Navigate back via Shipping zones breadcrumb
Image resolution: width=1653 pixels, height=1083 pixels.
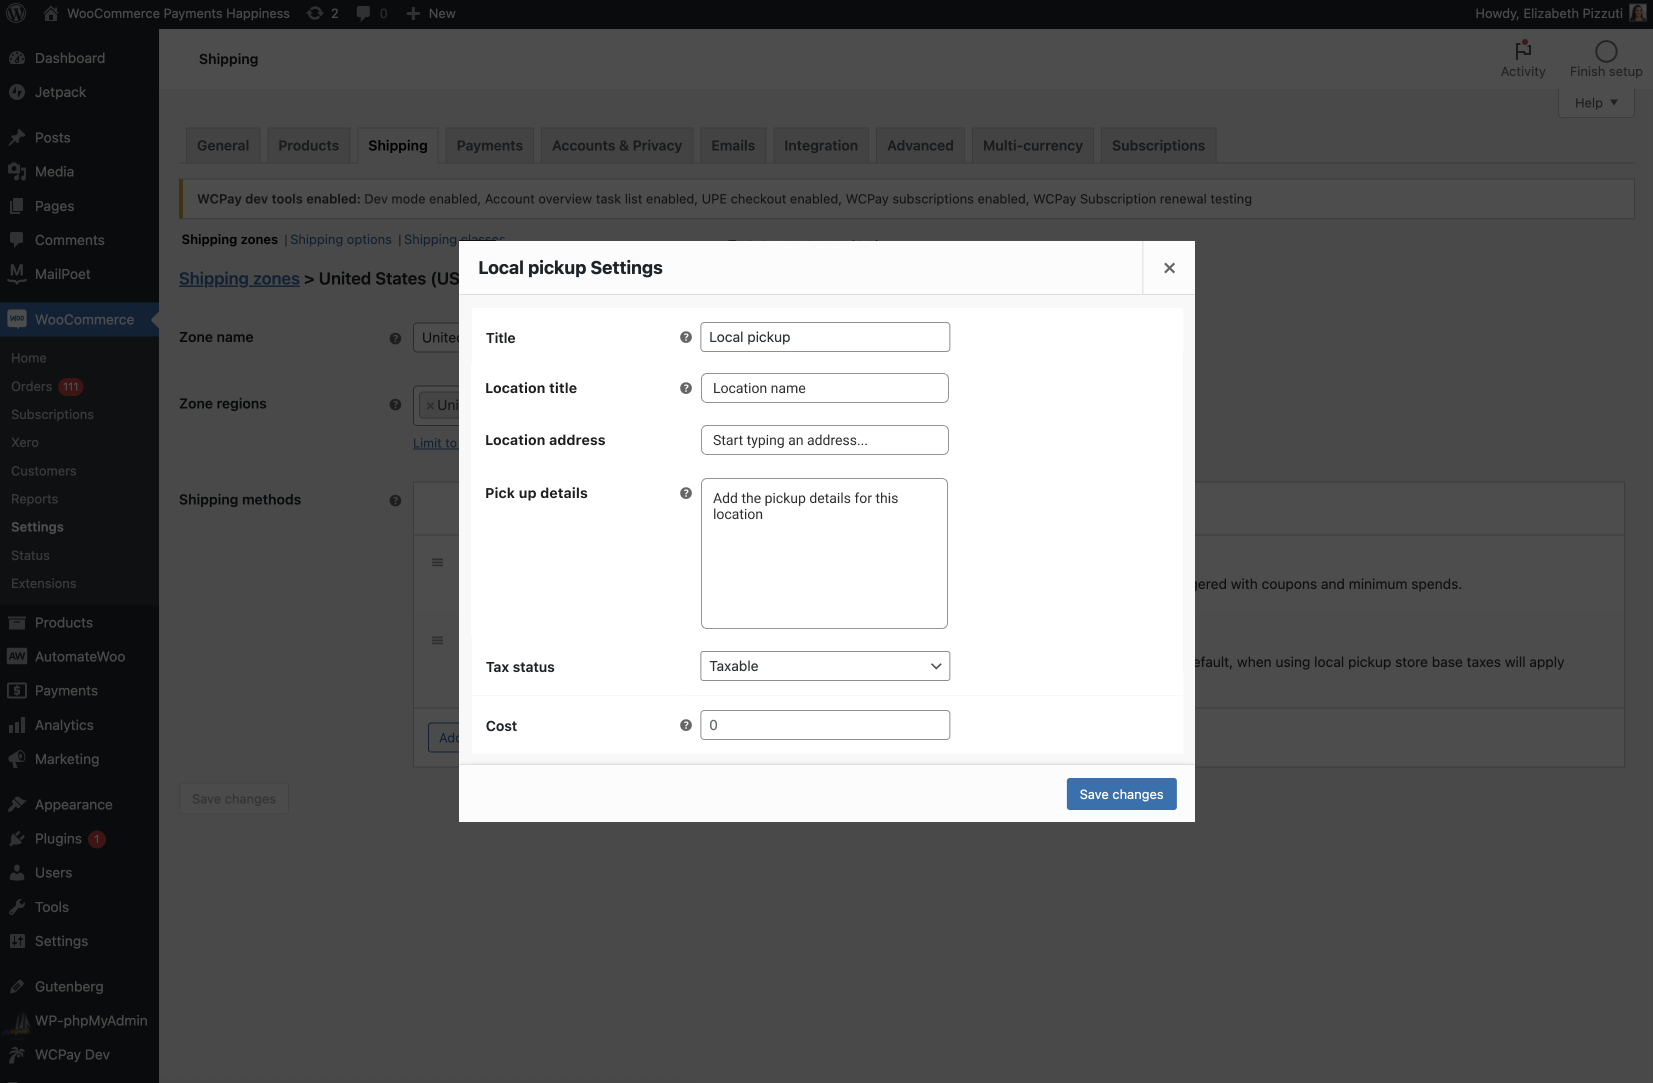(239, 278)
